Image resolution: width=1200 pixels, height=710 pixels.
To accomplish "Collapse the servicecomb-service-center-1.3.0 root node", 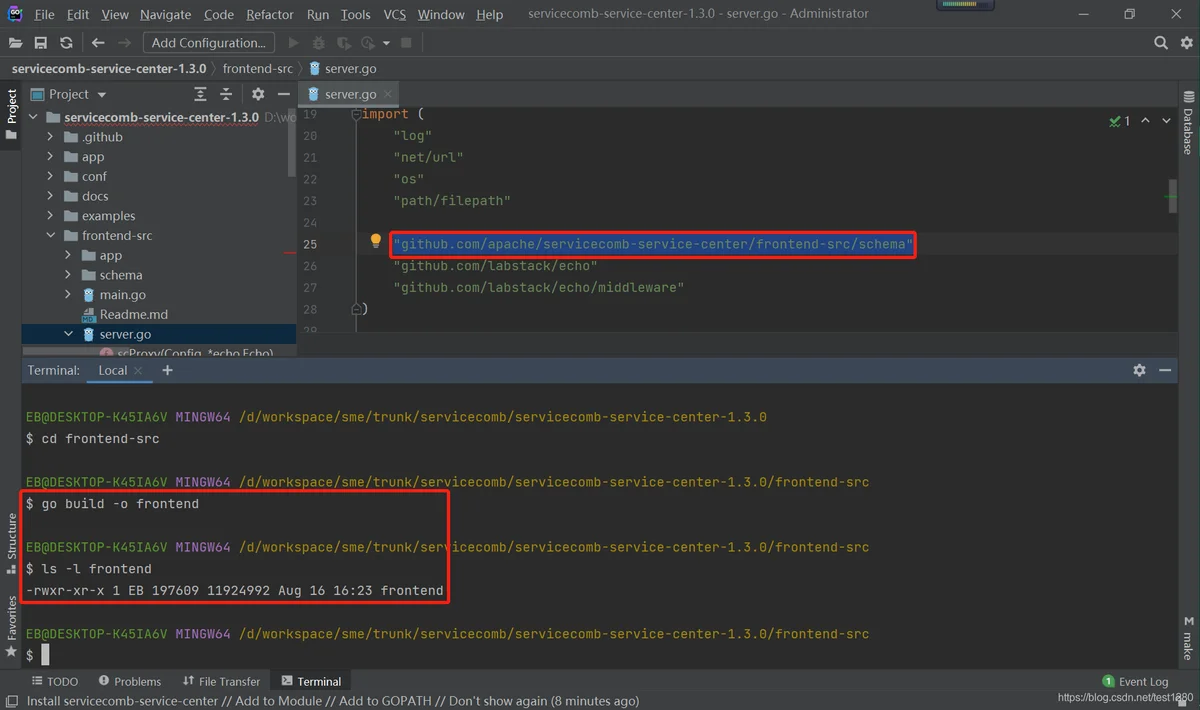I will tap(34, 117).
